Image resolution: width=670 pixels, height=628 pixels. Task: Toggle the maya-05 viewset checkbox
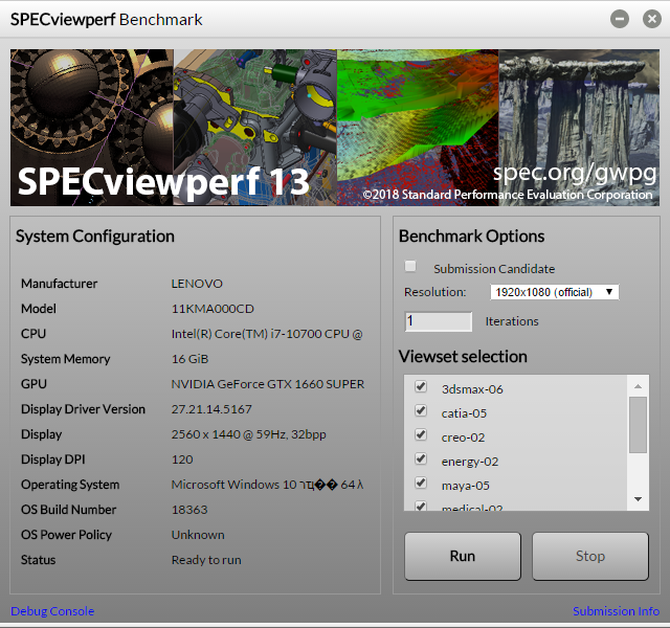click(421, 484)
